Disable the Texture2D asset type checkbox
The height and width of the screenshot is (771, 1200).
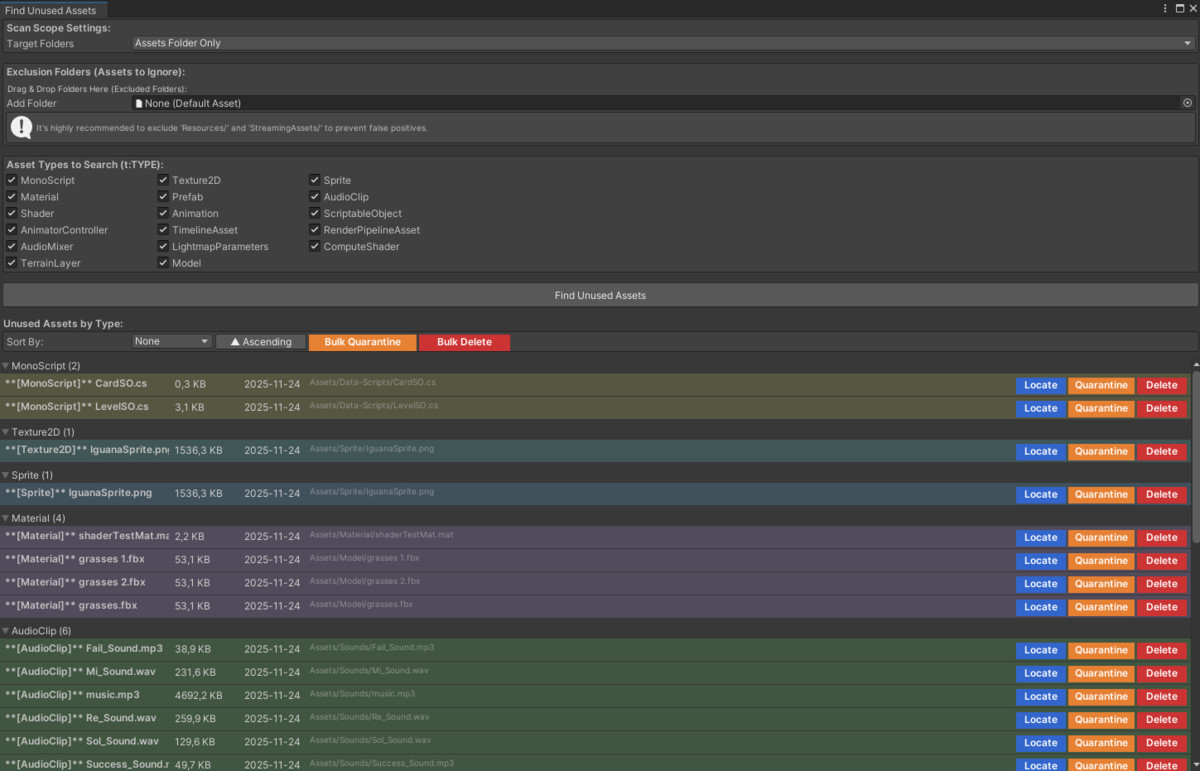coord(163,180)
